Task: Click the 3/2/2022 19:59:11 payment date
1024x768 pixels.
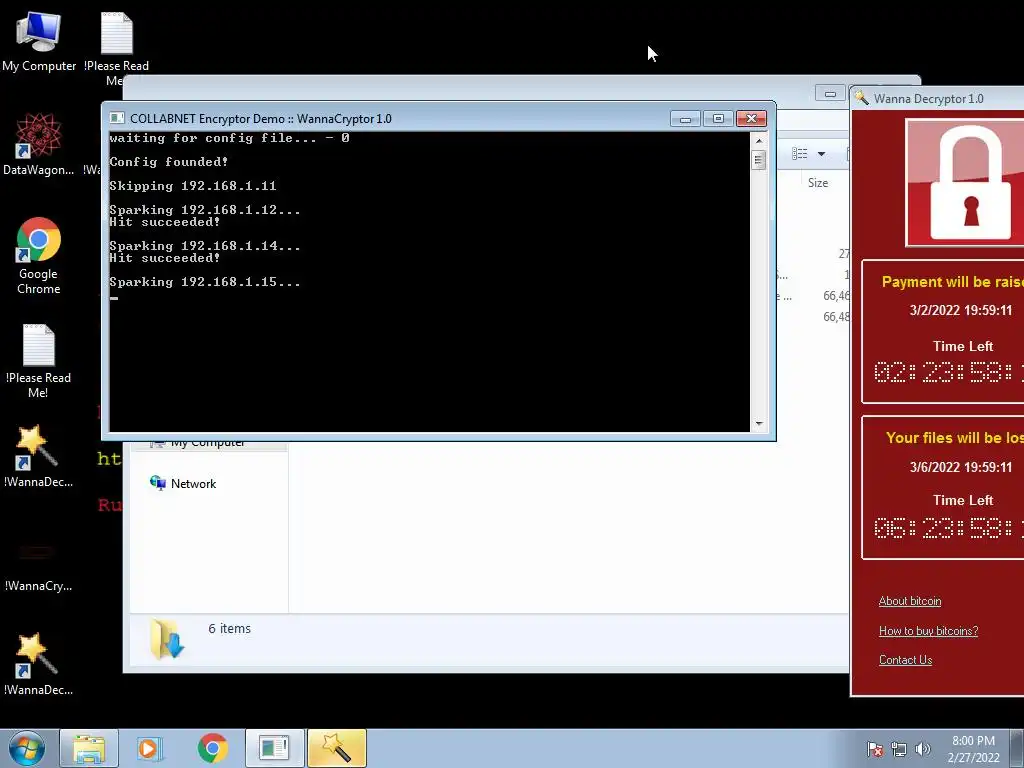Action: (960, 310)
